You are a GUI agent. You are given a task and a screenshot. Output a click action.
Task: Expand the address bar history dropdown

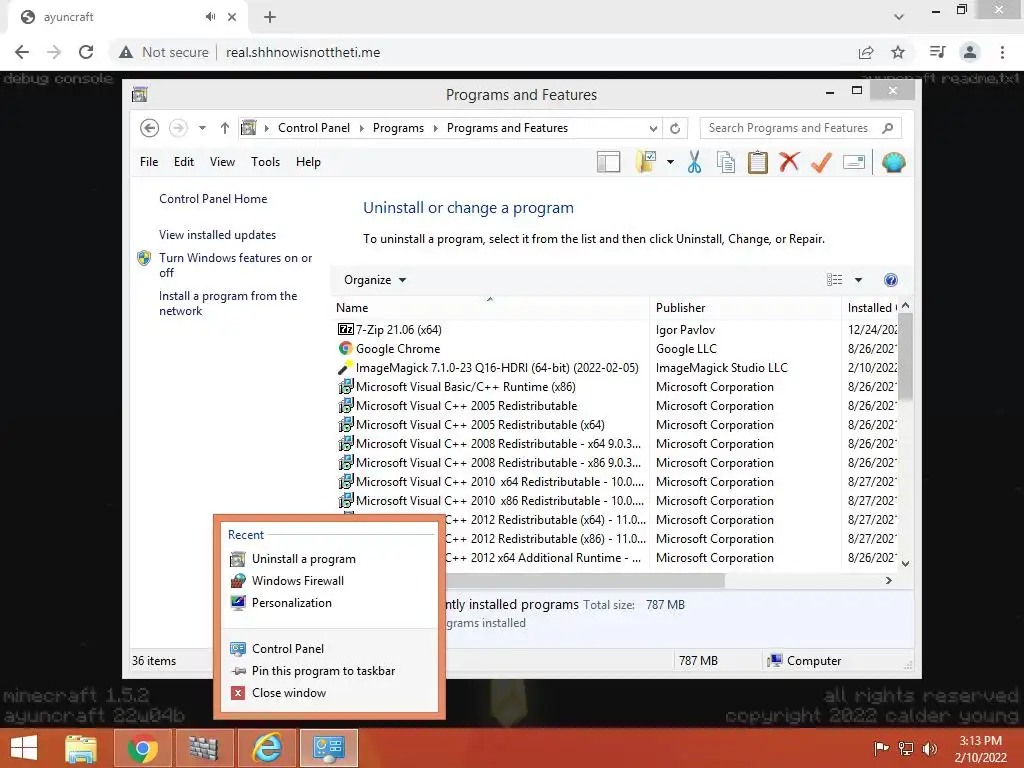tap(653, 128)
